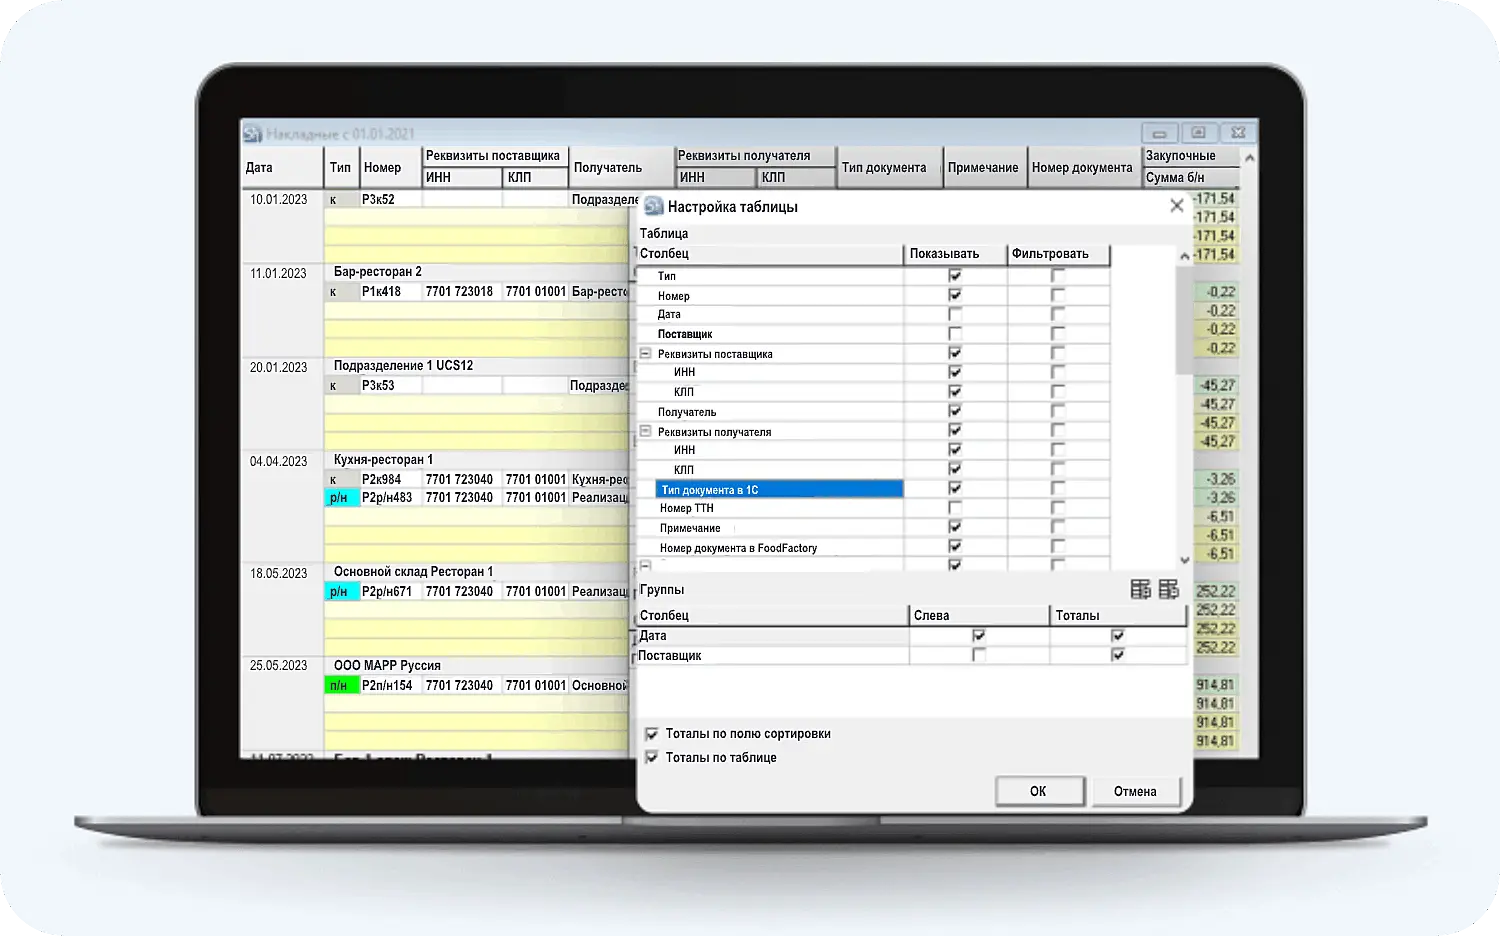Toggle Тоталы checkbox for Поставщик group
This screenshot has width=1500, height=936.
click(1118, 655)
